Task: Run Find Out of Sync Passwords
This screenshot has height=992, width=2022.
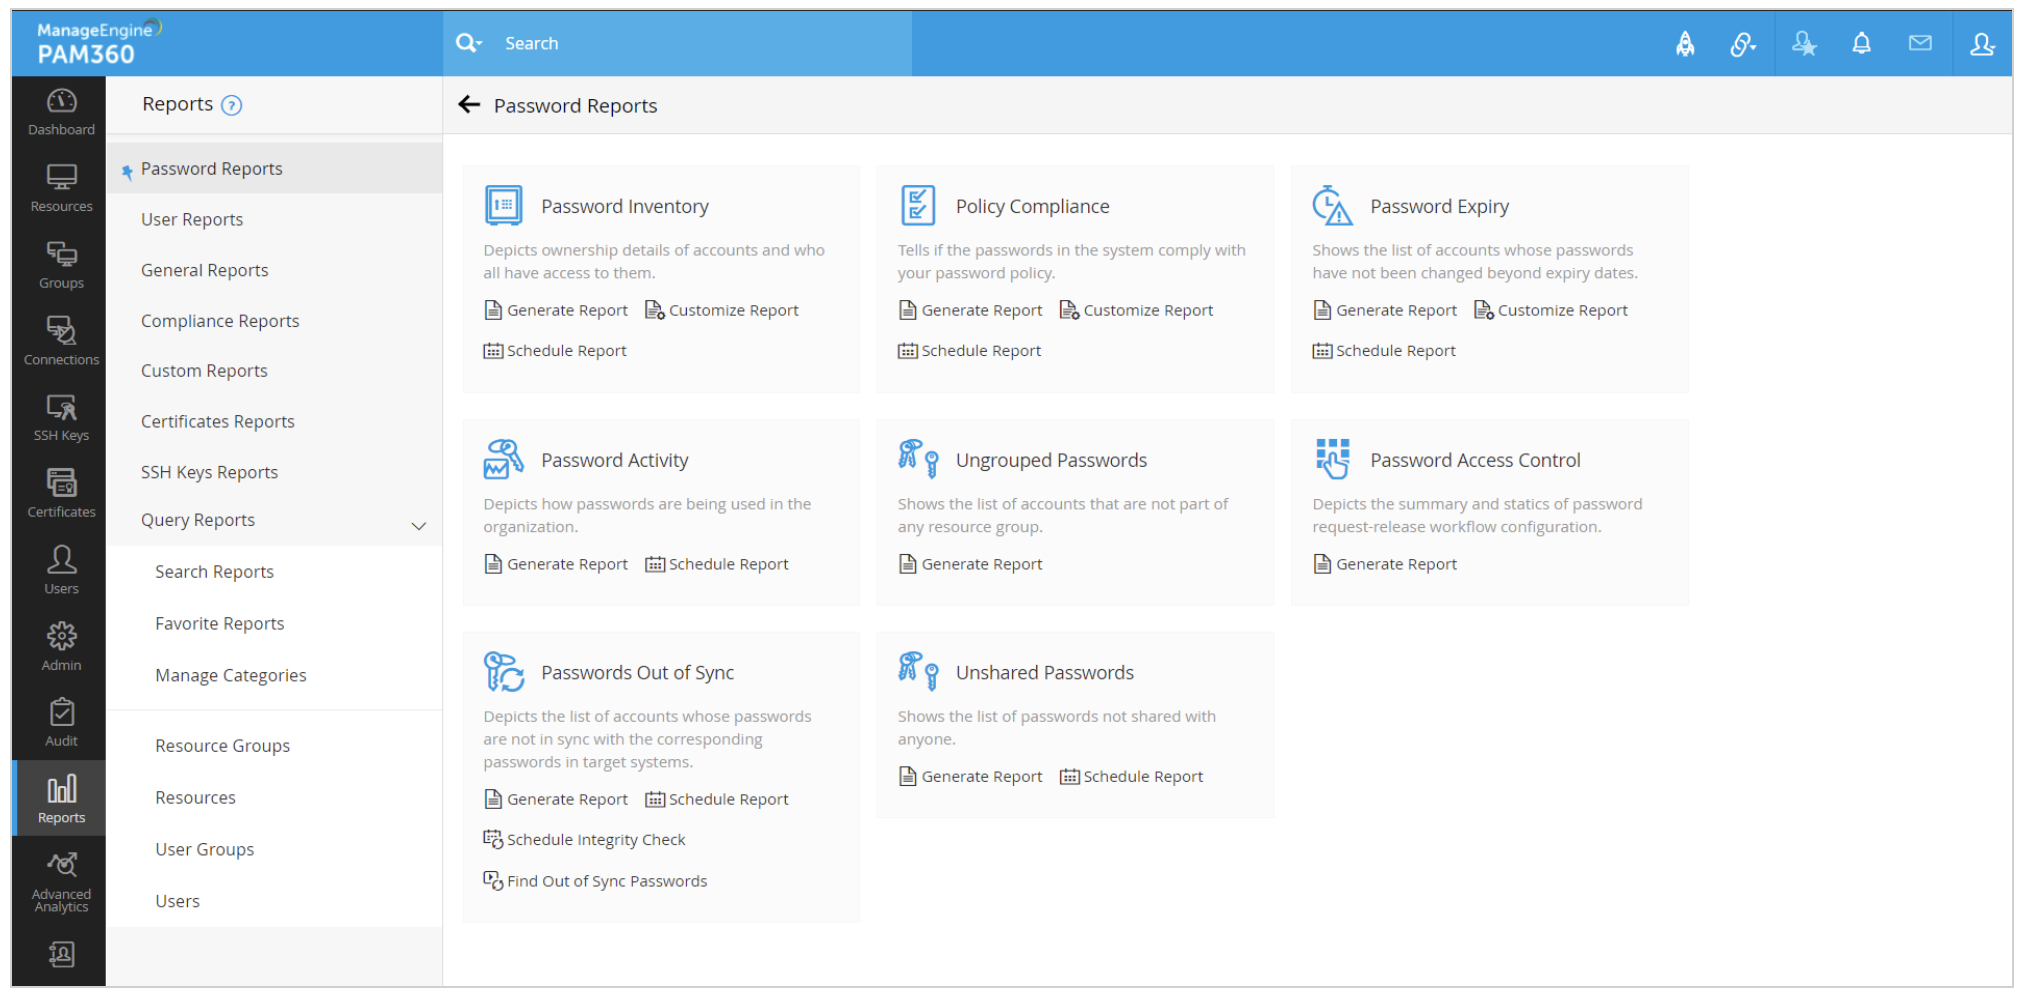Action: 607,881
